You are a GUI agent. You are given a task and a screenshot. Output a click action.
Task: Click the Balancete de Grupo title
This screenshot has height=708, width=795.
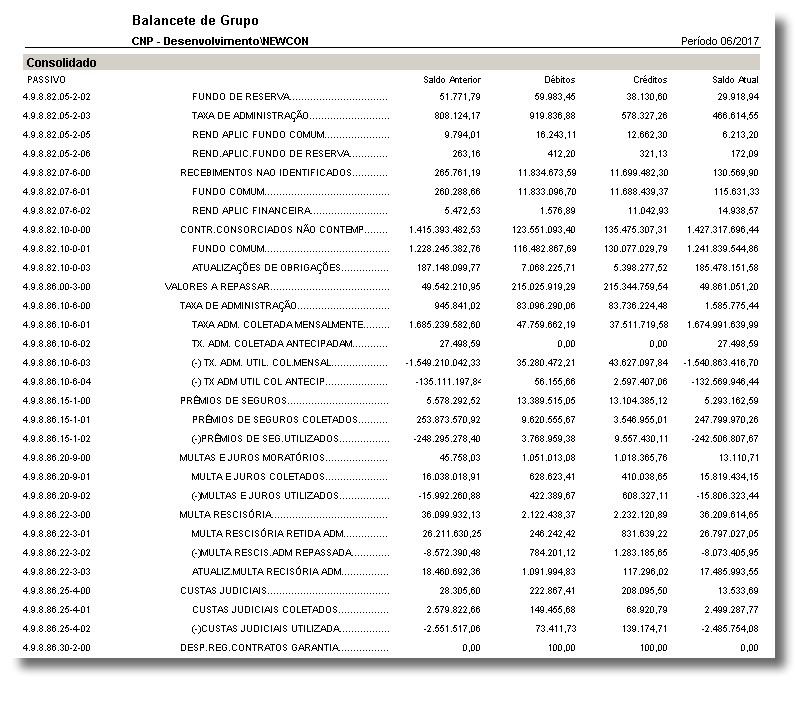(195, 21)
